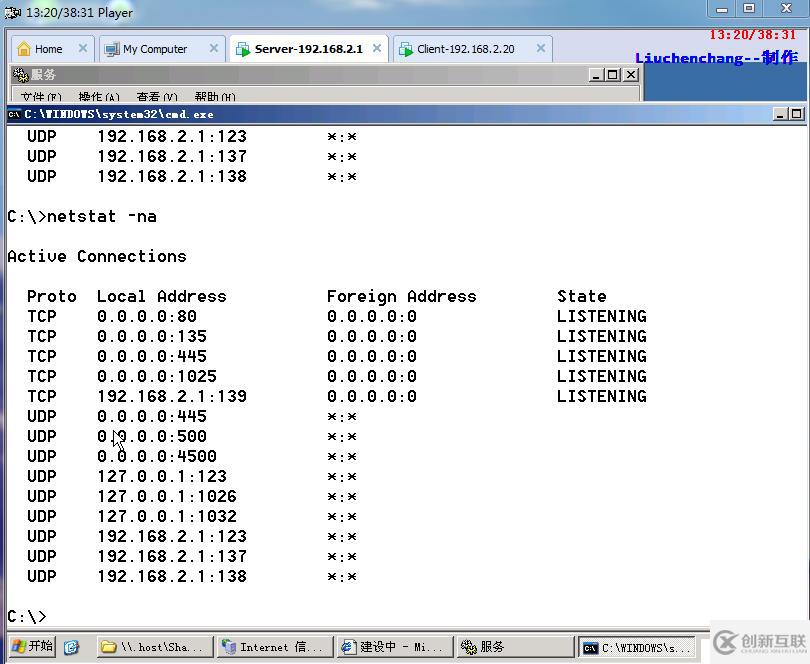Click LISTENING state of port 80 row
Screen dimensions: 810x664
point(602,316)
